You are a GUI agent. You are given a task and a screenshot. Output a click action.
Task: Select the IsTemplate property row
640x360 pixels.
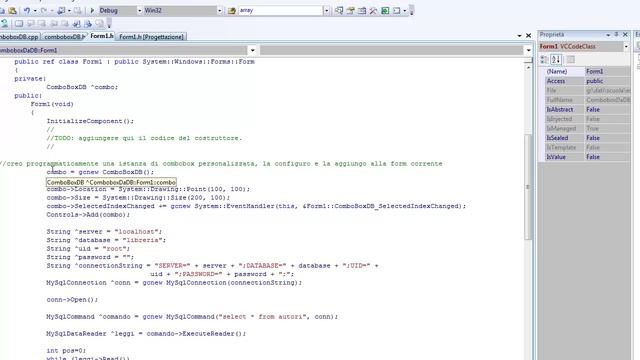(588, 147)
